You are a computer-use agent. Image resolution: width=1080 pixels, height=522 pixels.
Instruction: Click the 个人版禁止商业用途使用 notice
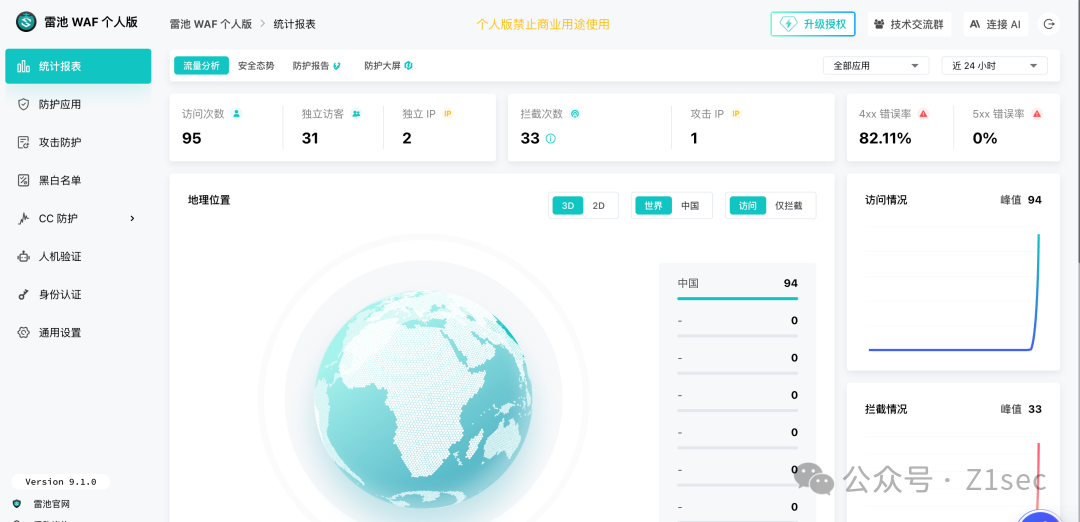pos(543,24)
